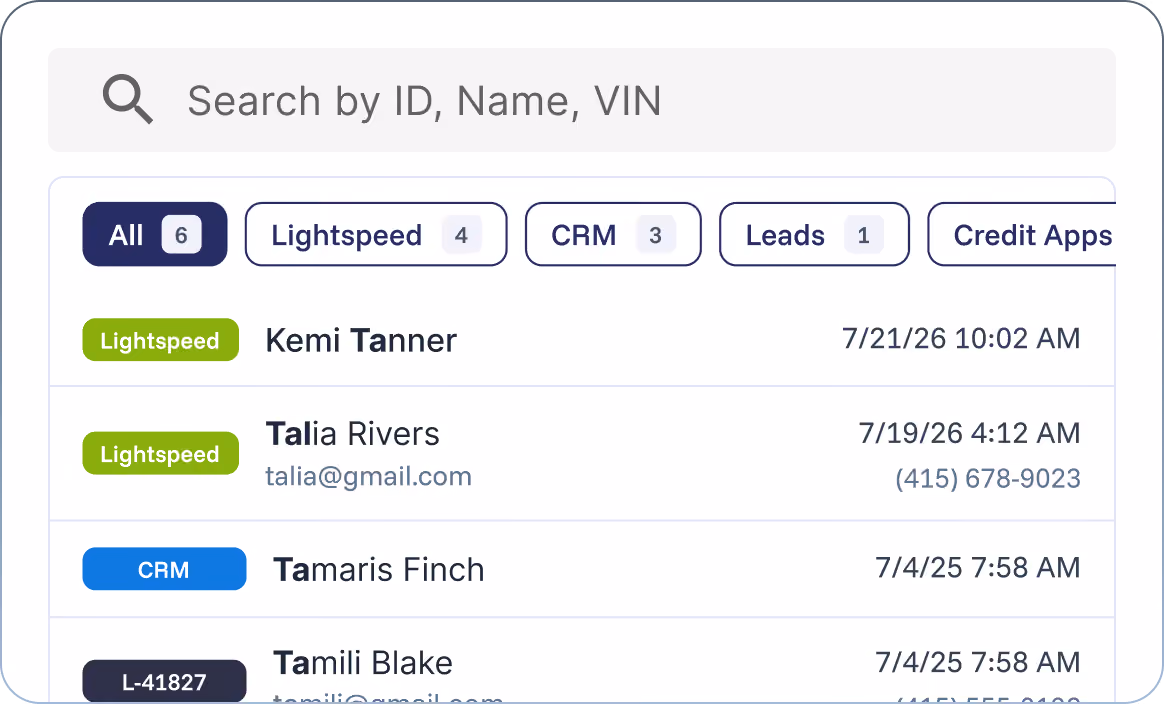Click the count badge 6 on All
Viewport: 1164px width, 704px height.
[181, 235]
